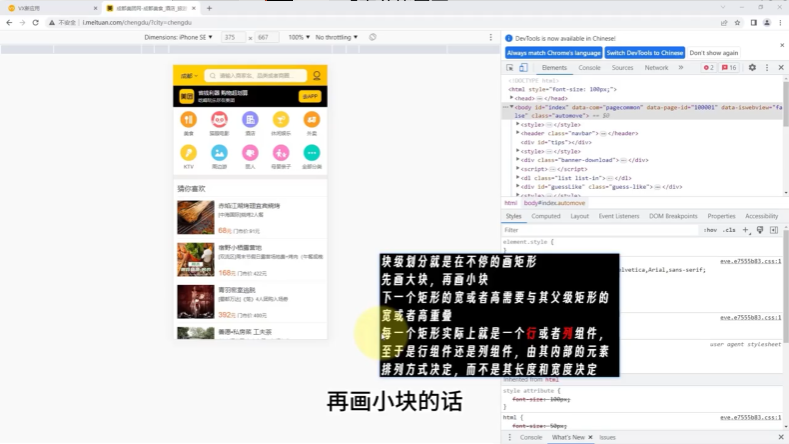Open the Chrome profile avatar icon

pyautogui.click(x=767, y=23)
